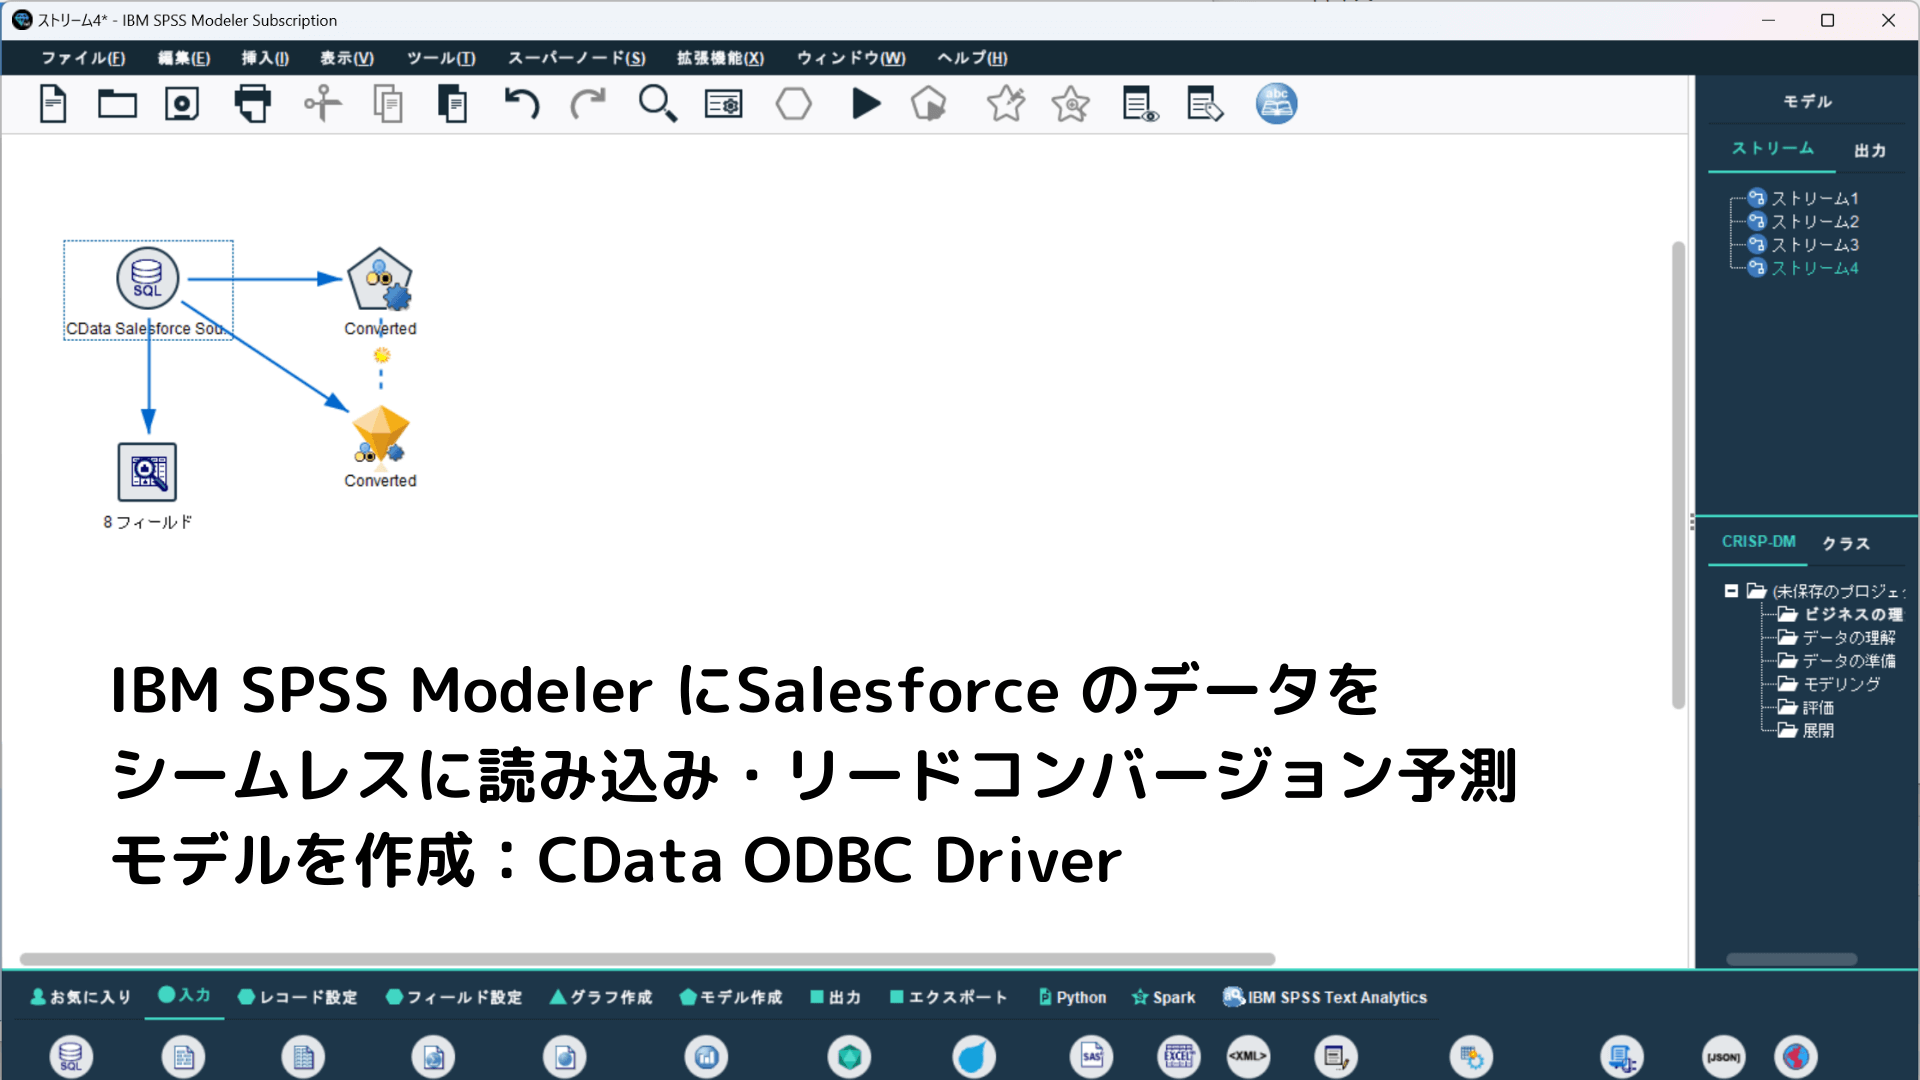This screenshot has width=1920, height=1080.
Task: Click CData Salesforce Source node on canvas
Action: tap(147, 279)
